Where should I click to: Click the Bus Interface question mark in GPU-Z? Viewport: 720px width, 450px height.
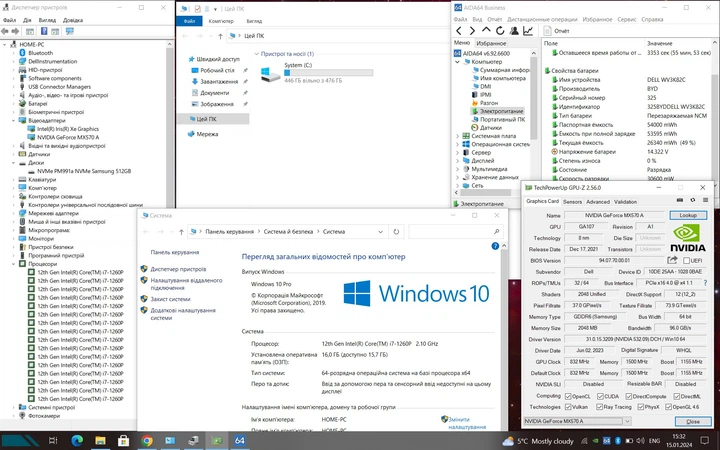pos(705,283)
